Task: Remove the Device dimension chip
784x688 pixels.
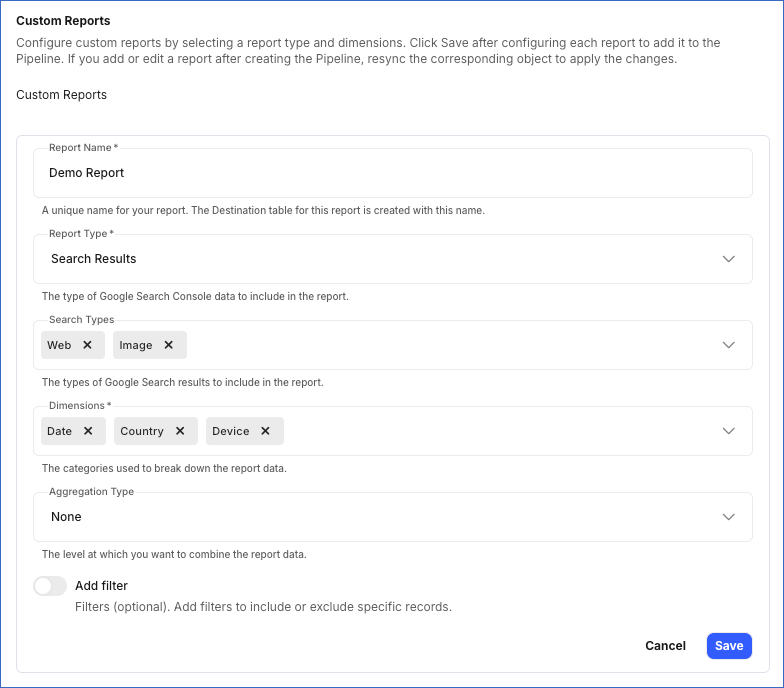Action: (x=266, y=431)
